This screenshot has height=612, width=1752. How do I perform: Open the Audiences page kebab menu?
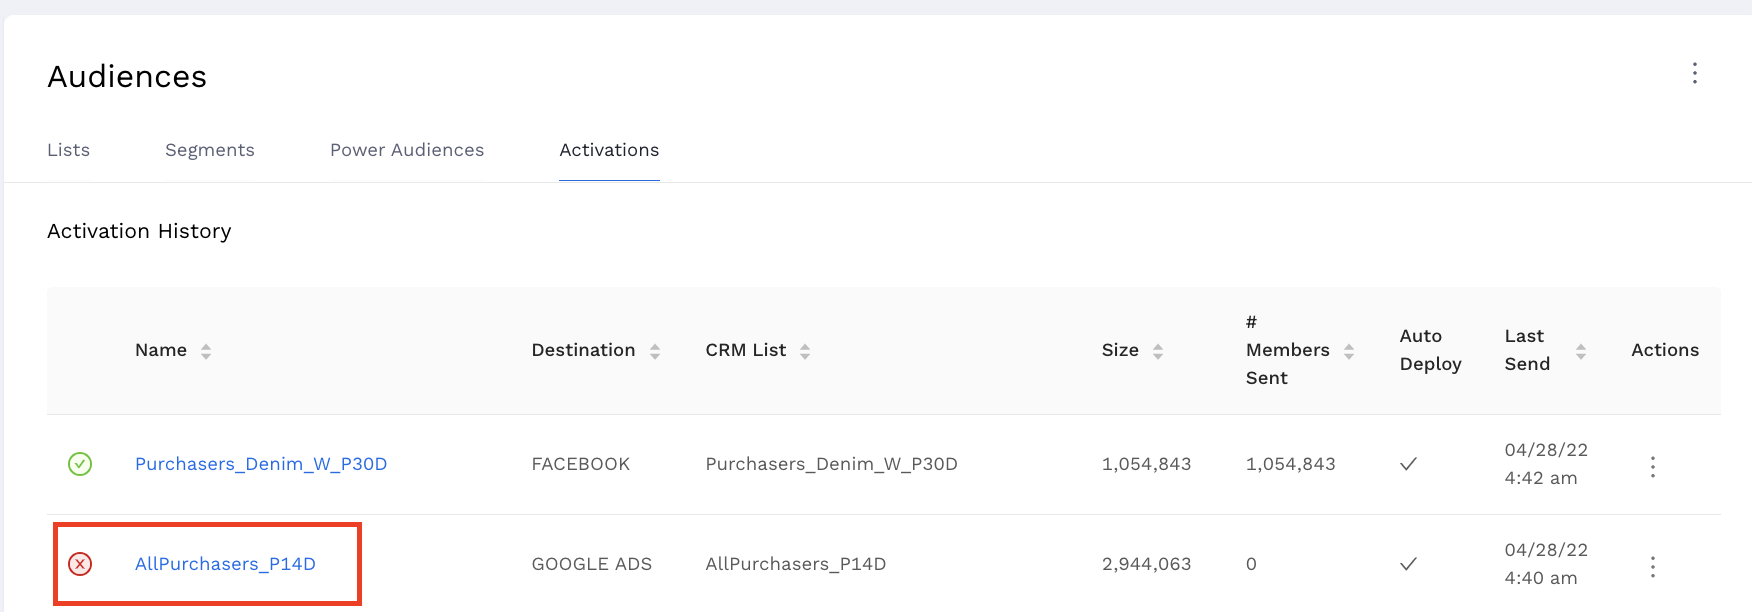(1694, 73)
